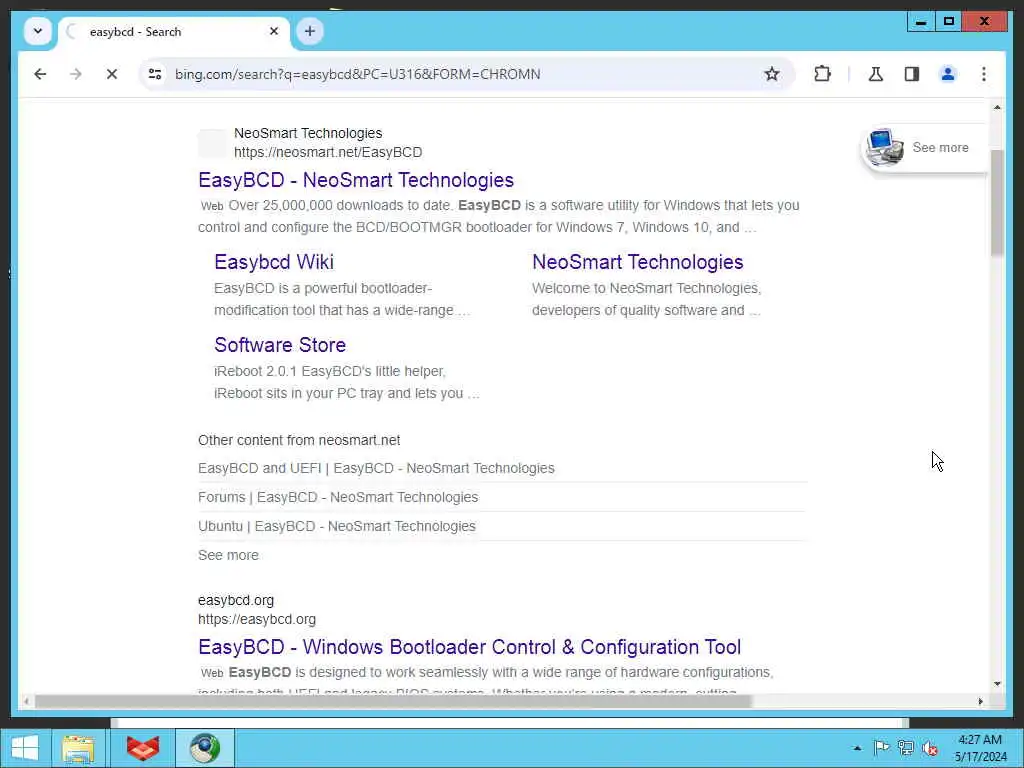Screen dimensions: 1024x768
Task: Open Forums | EasyBCD link
Action: (338, 497)
